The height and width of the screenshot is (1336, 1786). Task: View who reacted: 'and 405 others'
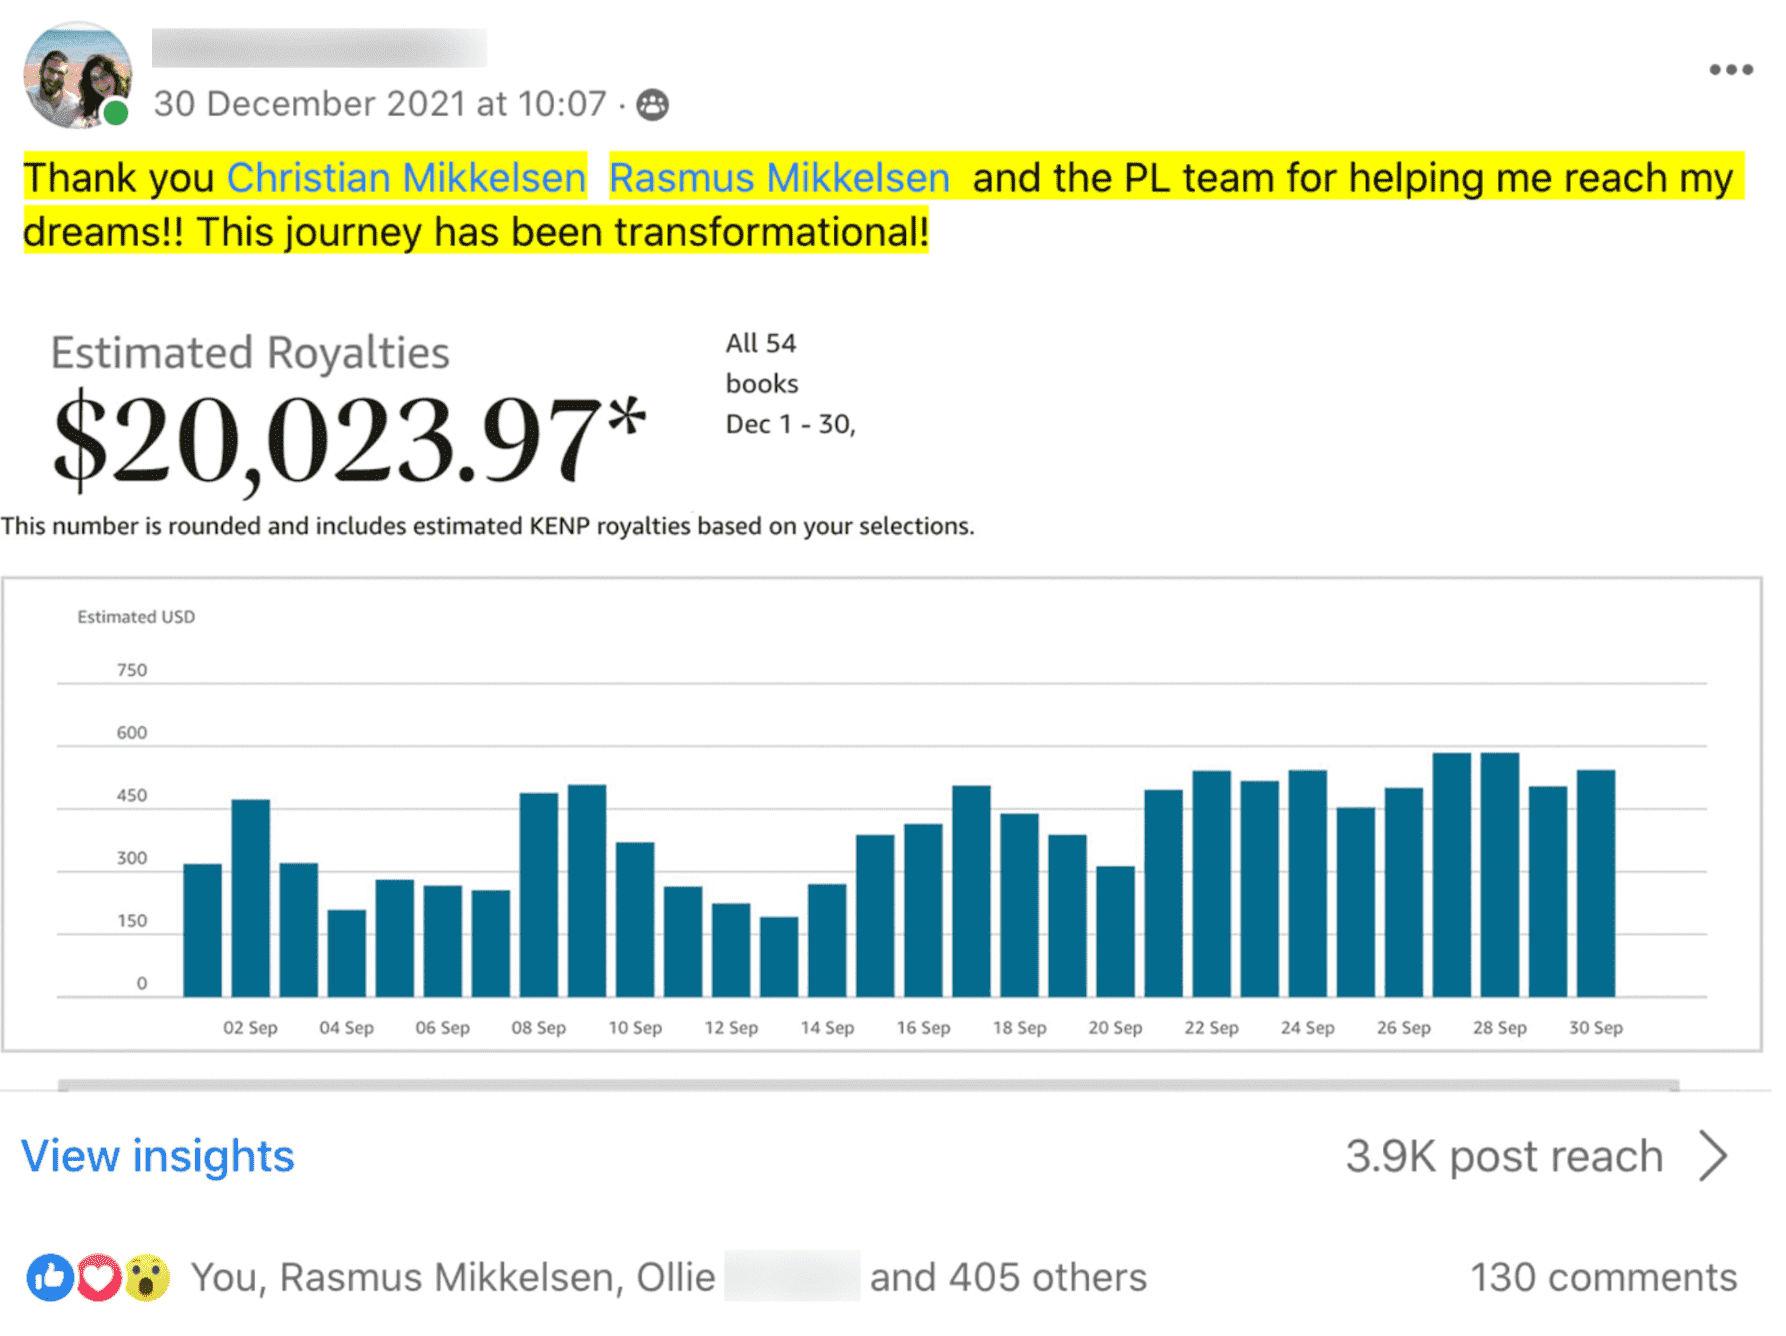(1008, 1277)
